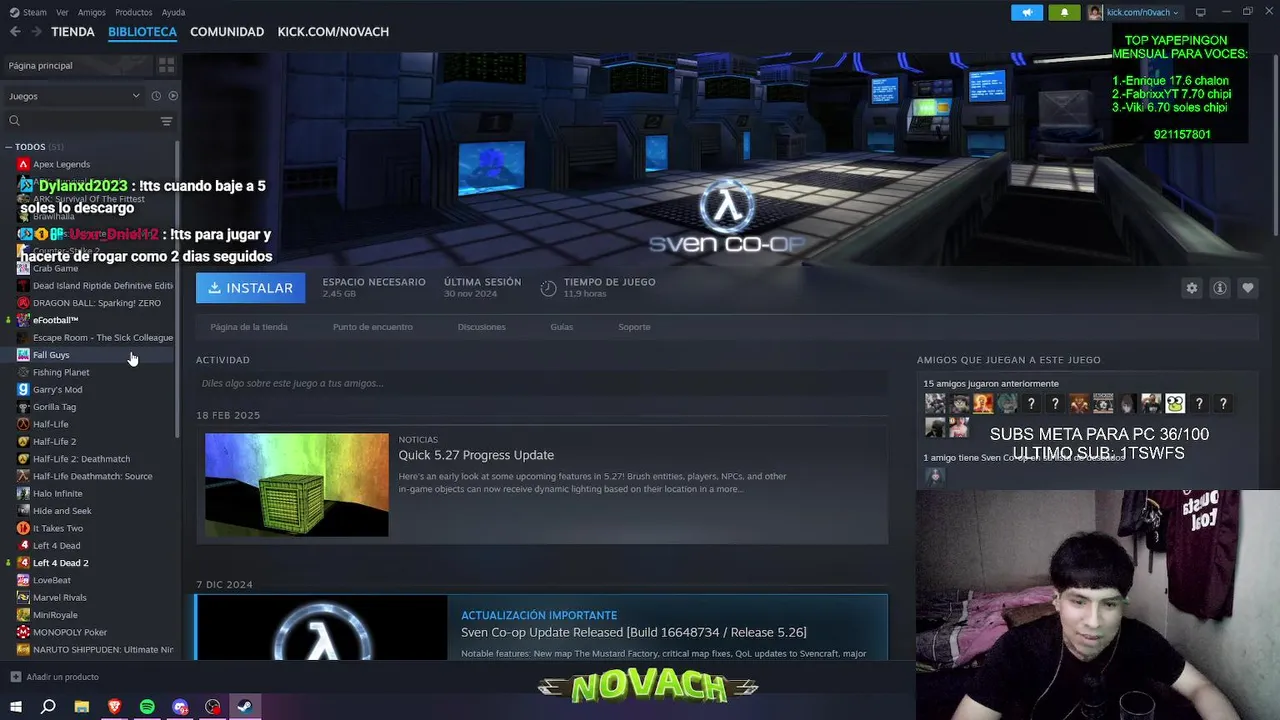Viewport: 1280px width, 720px height.
Task: Select MONOPOLY Poker in game list
Action: 70,632
